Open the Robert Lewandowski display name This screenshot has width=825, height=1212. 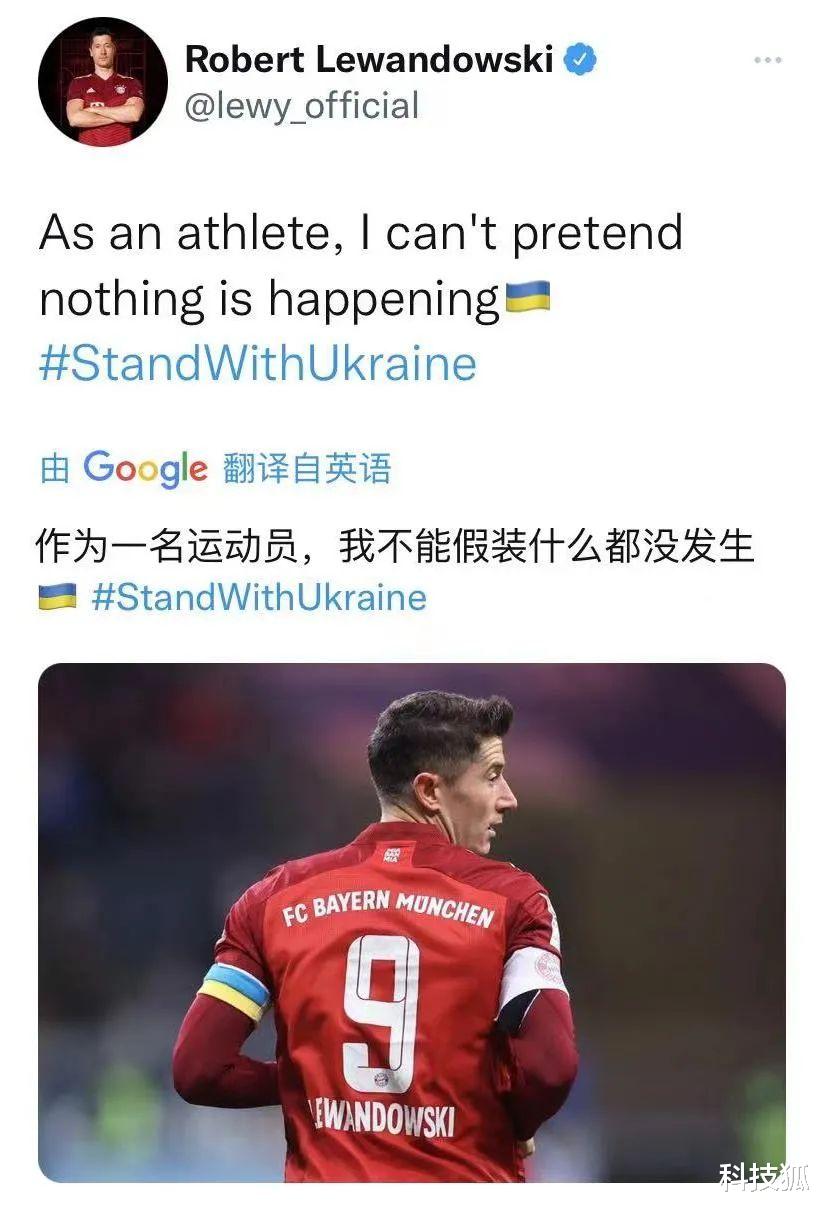pyautogui.click(x=369, y=60)
